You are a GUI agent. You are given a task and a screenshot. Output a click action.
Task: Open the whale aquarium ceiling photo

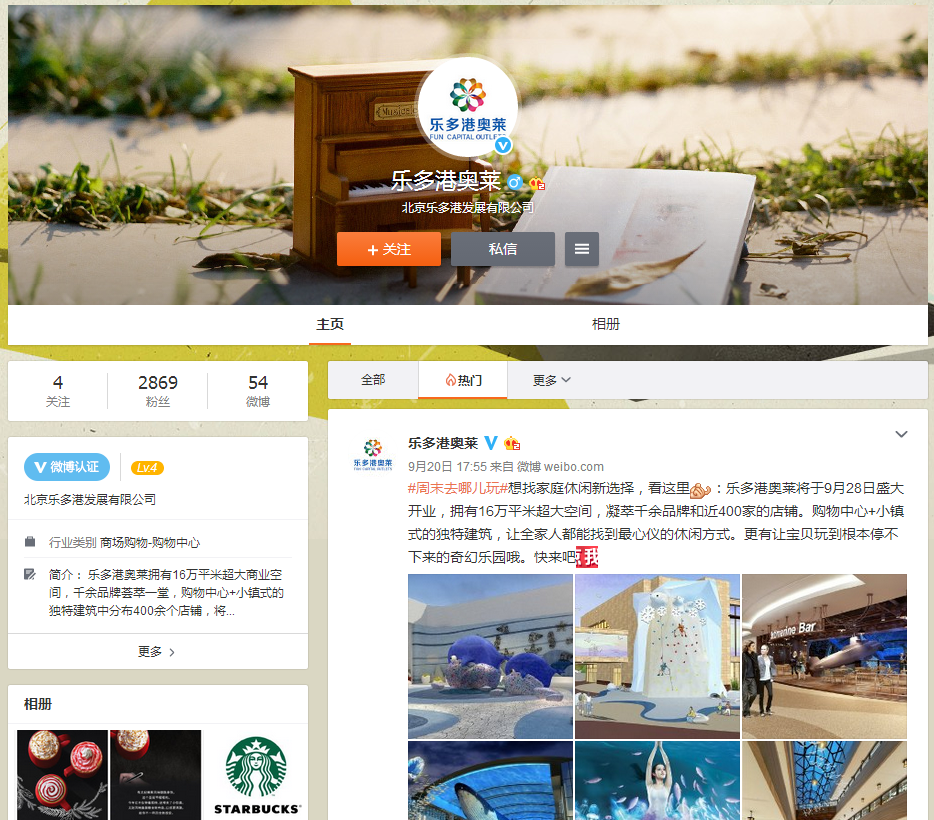pyautogui.click(x=490, y=781)
